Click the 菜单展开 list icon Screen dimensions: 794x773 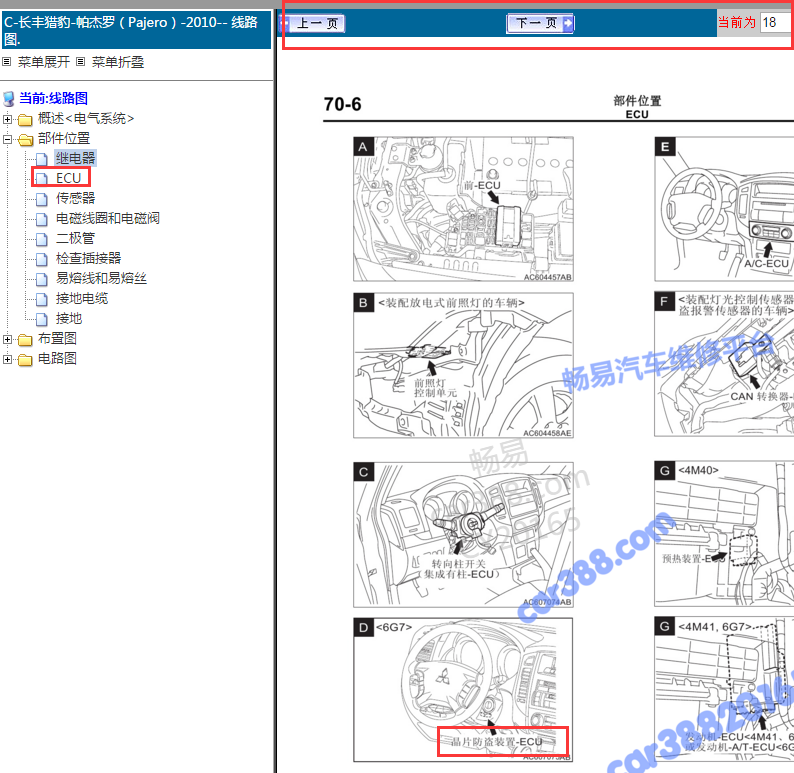(7, 62)
